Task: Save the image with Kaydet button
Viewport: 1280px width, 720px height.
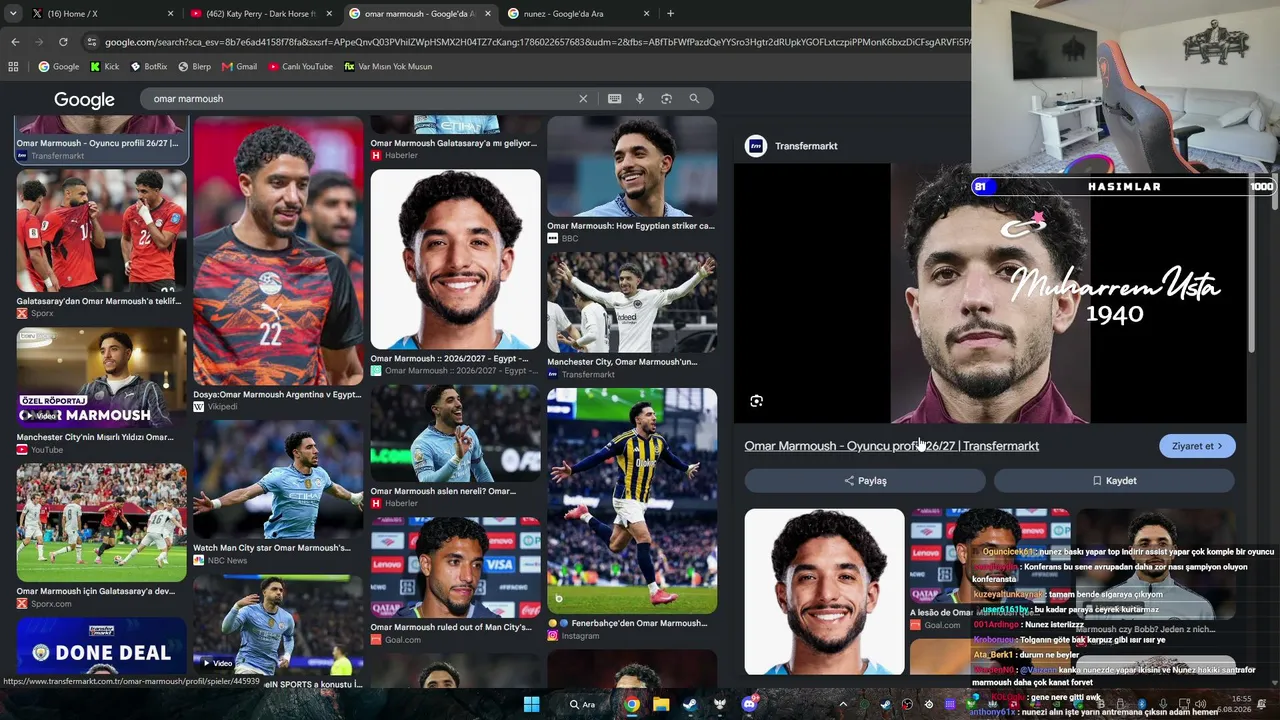Action: coord(1114,481)
